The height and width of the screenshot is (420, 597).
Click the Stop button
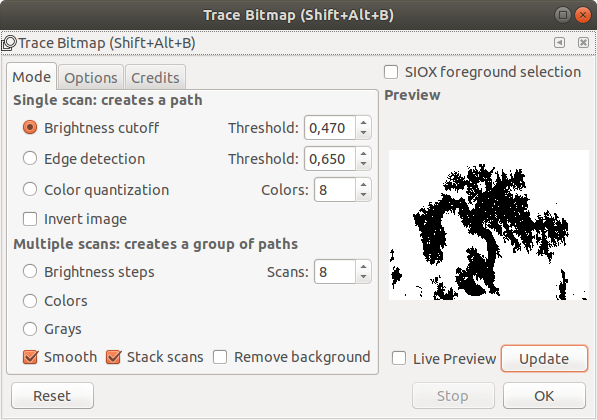click(453, 396)
